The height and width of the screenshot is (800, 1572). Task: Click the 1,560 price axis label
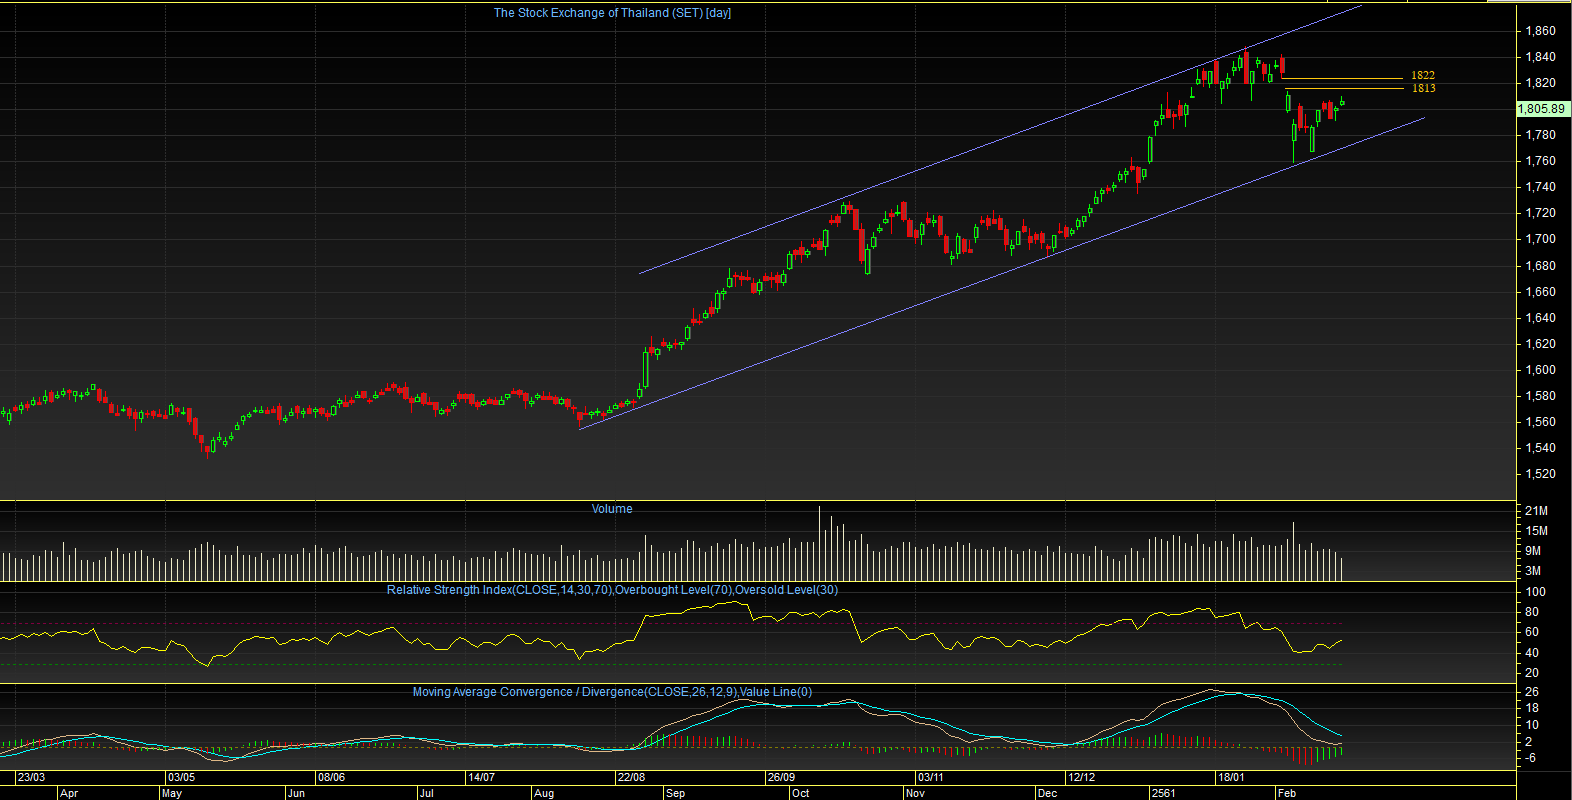click(x=1540, y=422)
